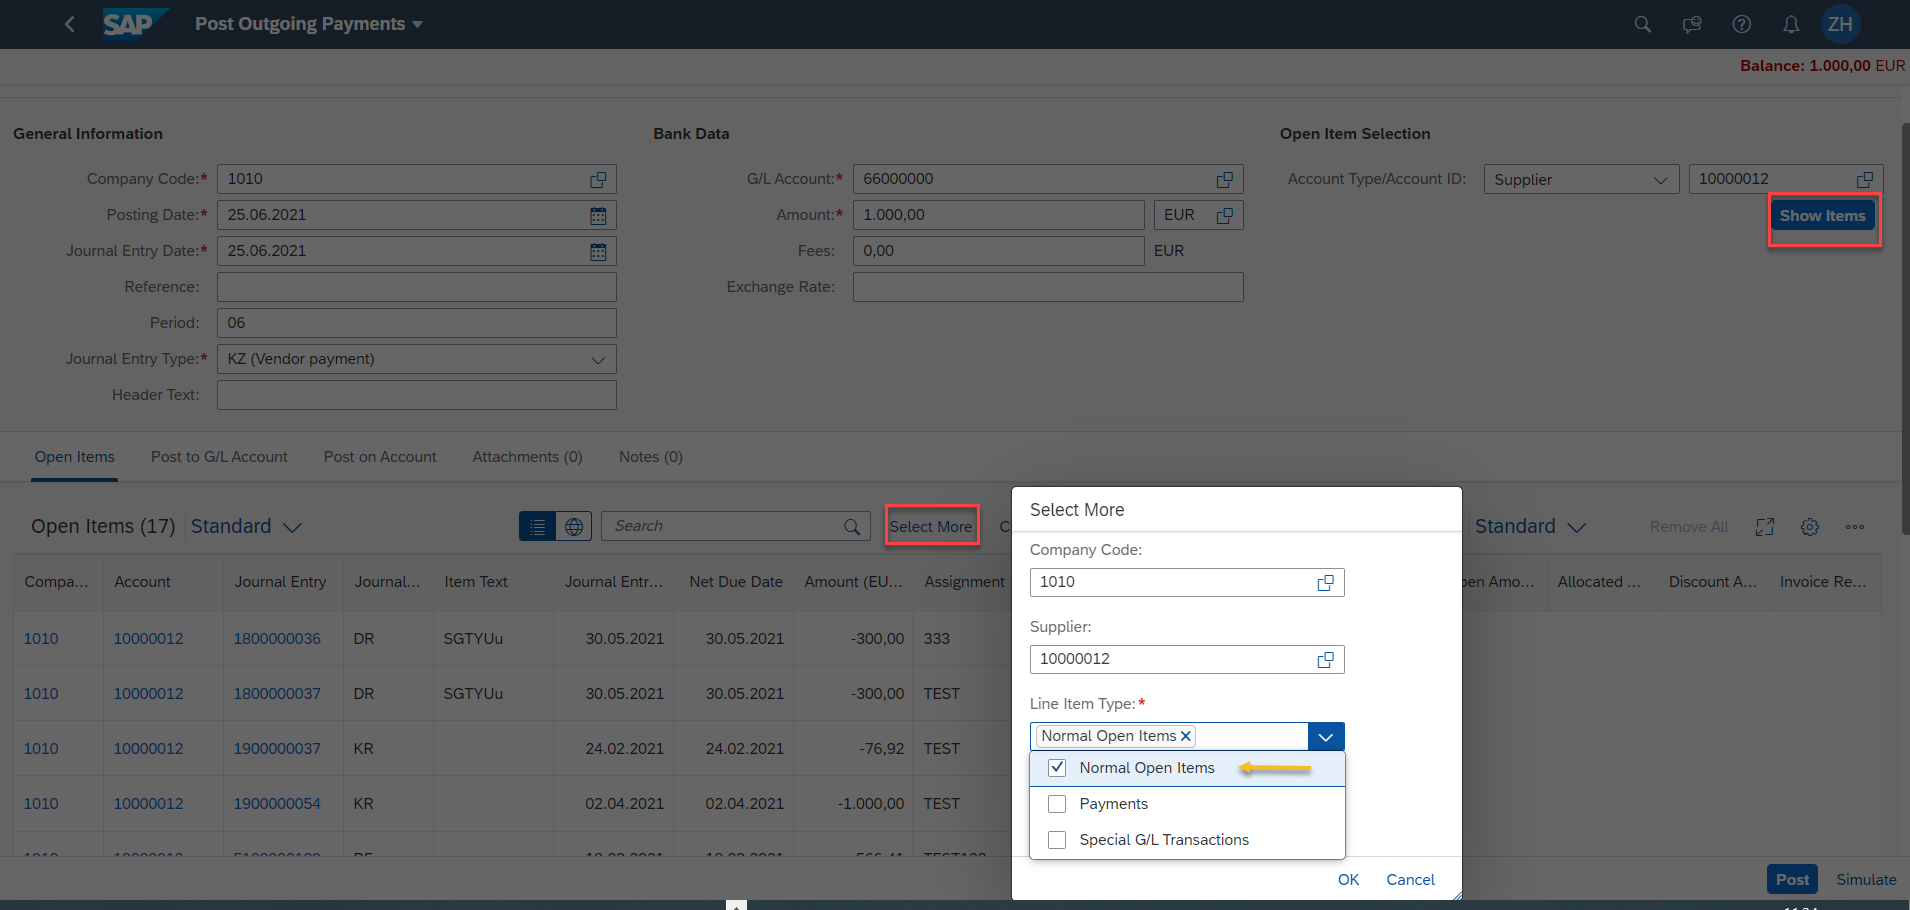This screenshot has width=1910, height=910.
Task: Open the feedback chat icon in the header
Action: coord(1692,24)
